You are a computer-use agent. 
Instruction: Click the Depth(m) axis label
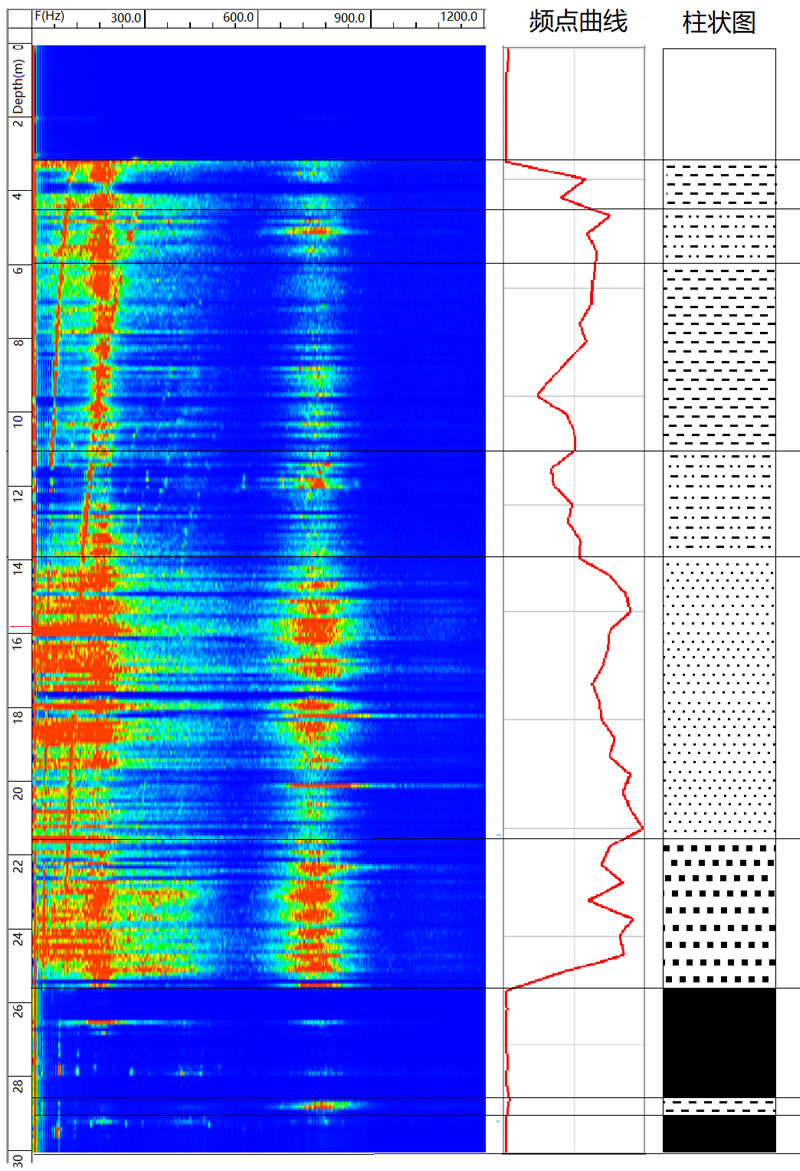pyautogui.click(x=17, y=87)
